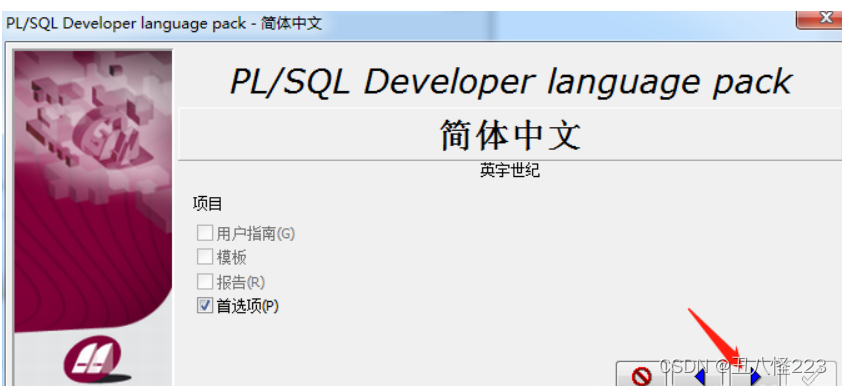Click the red cancel button
This screenshot has width=842, height=386.
click(643, 375)
